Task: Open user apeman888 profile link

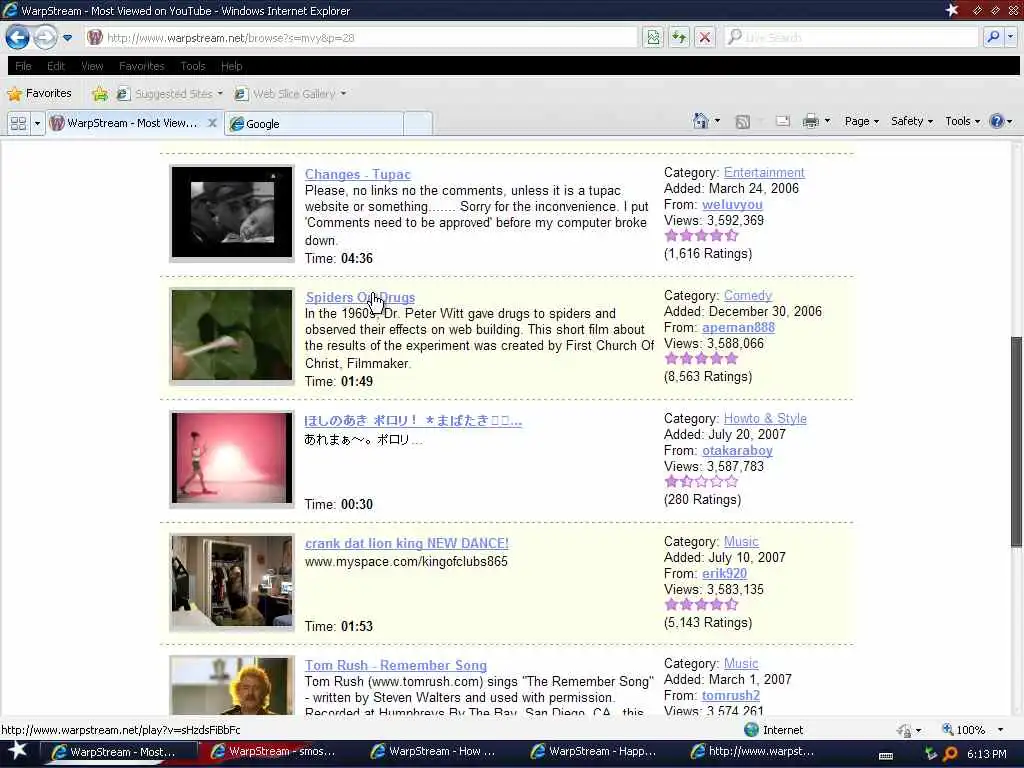Action: pos(738,327)
